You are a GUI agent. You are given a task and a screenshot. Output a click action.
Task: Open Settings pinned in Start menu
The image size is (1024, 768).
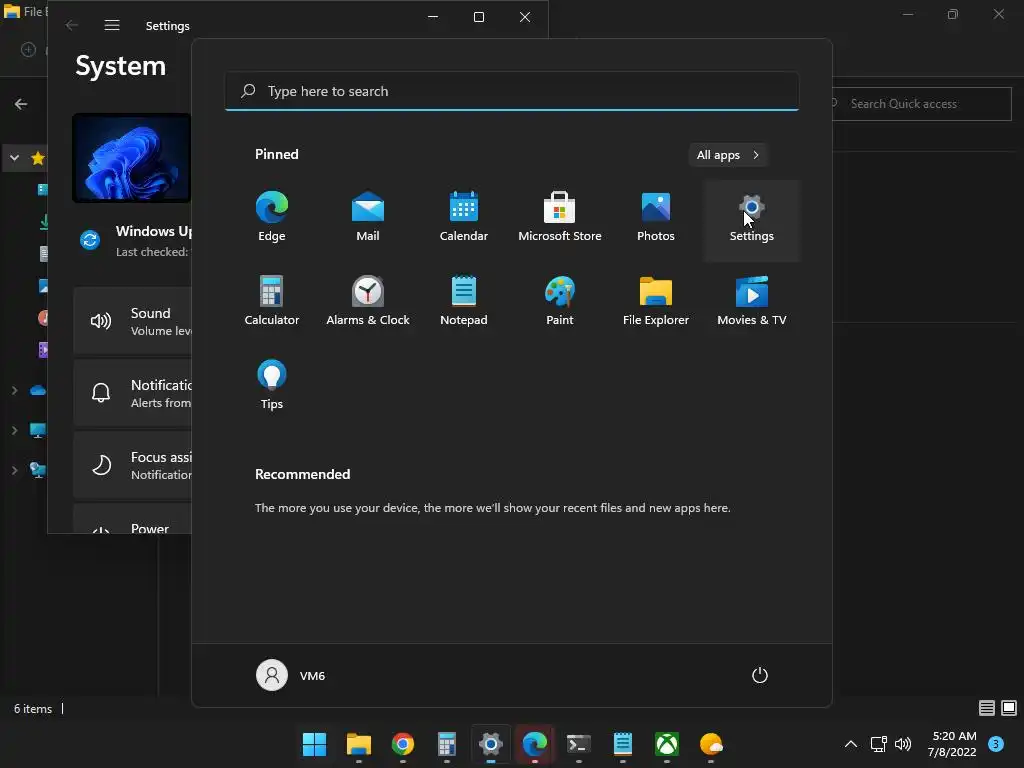point(752,221)
